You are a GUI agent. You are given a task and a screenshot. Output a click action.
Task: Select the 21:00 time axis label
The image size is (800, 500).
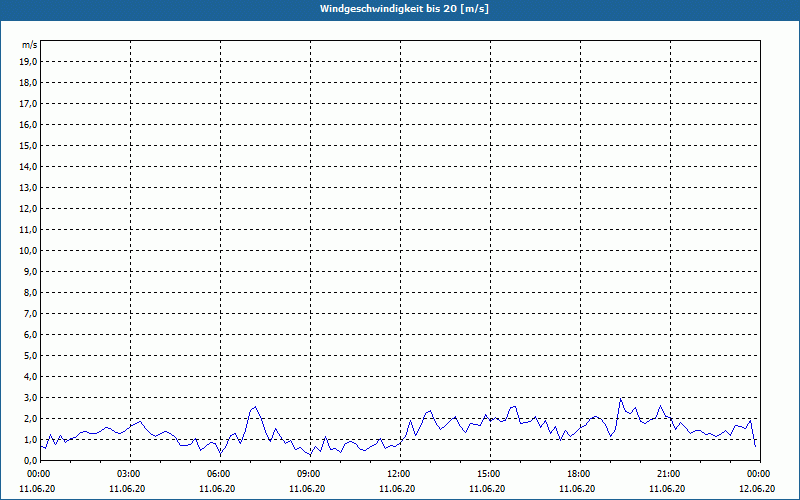tap(668, 474)
